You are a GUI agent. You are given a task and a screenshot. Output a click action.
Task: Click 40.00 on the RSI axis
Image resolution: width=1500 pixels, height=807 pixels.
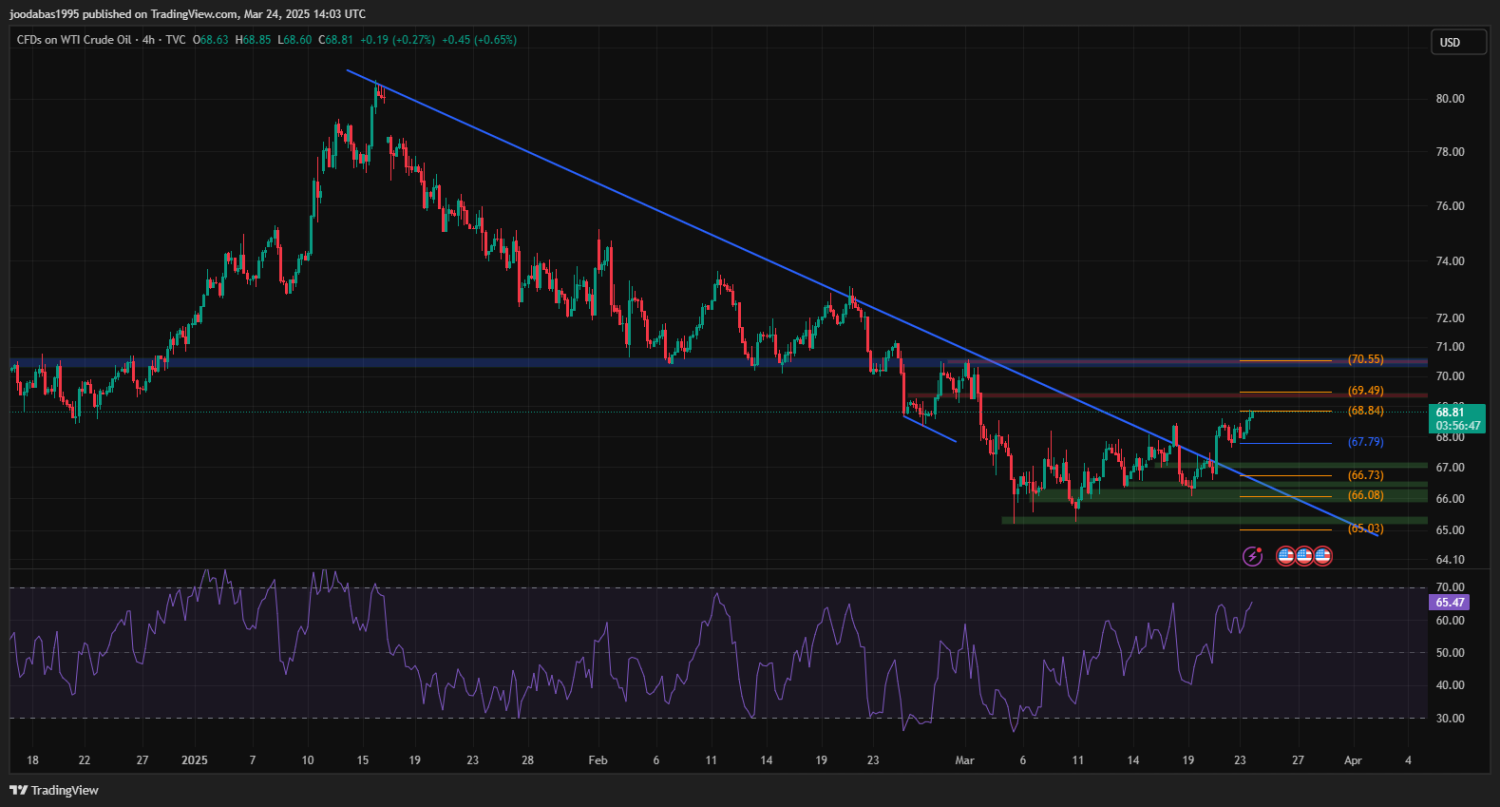tap(1450, 686)
